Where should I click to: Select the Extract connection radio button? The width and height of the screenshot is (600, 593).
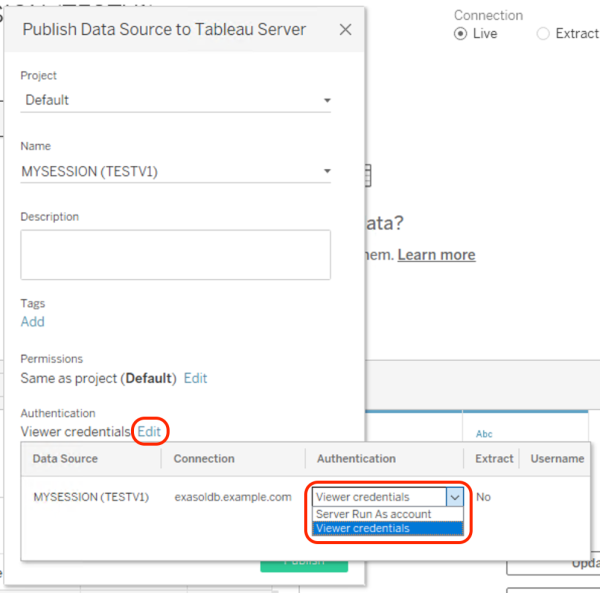[543, 34]
